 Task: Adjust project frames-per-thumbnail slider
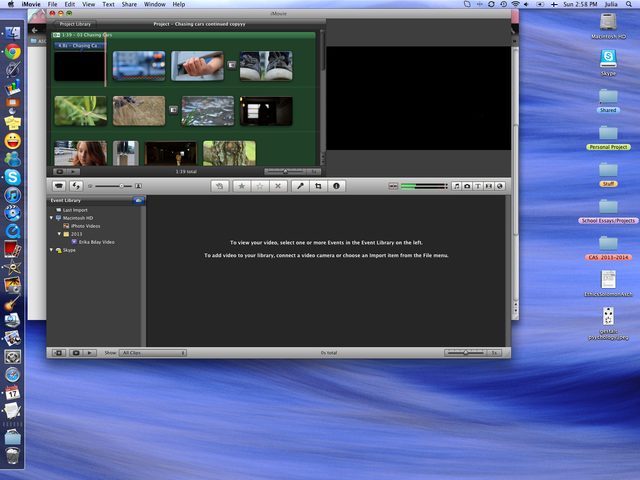coord(285,171)
